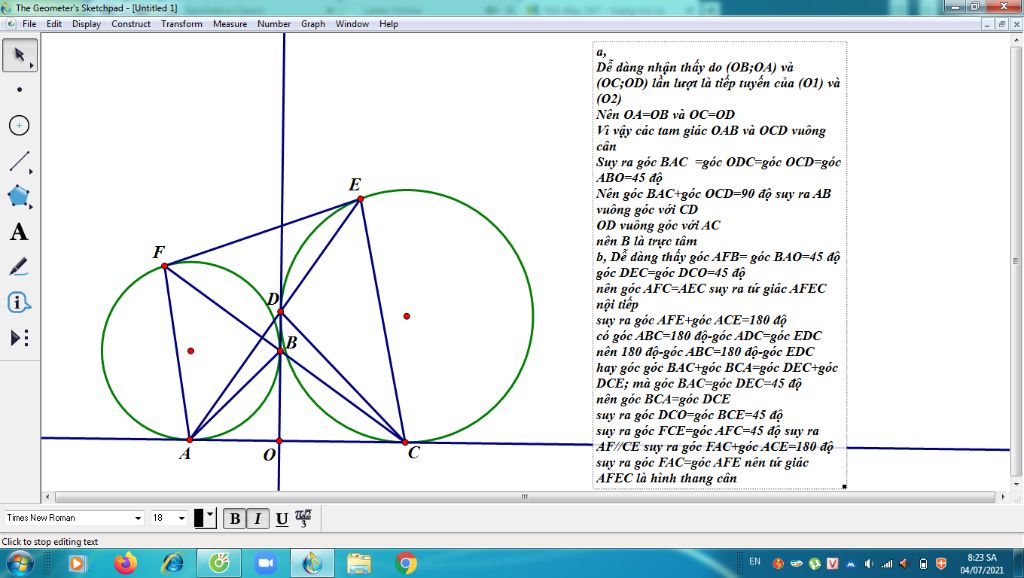Open the Display menu

86,24
